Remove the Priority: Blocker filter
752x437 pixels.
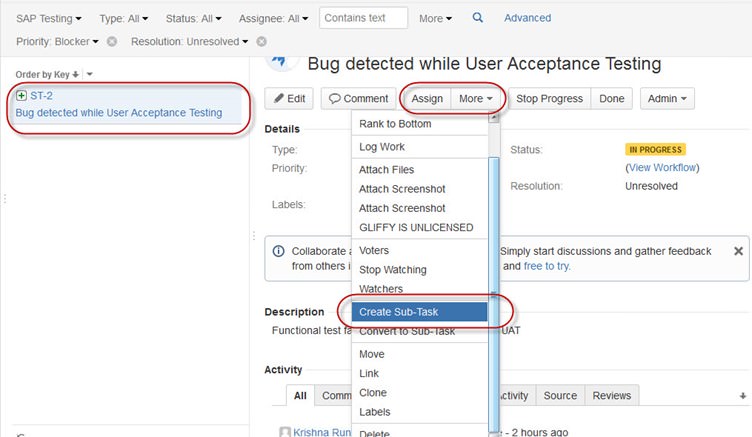[x=112, y=42]
